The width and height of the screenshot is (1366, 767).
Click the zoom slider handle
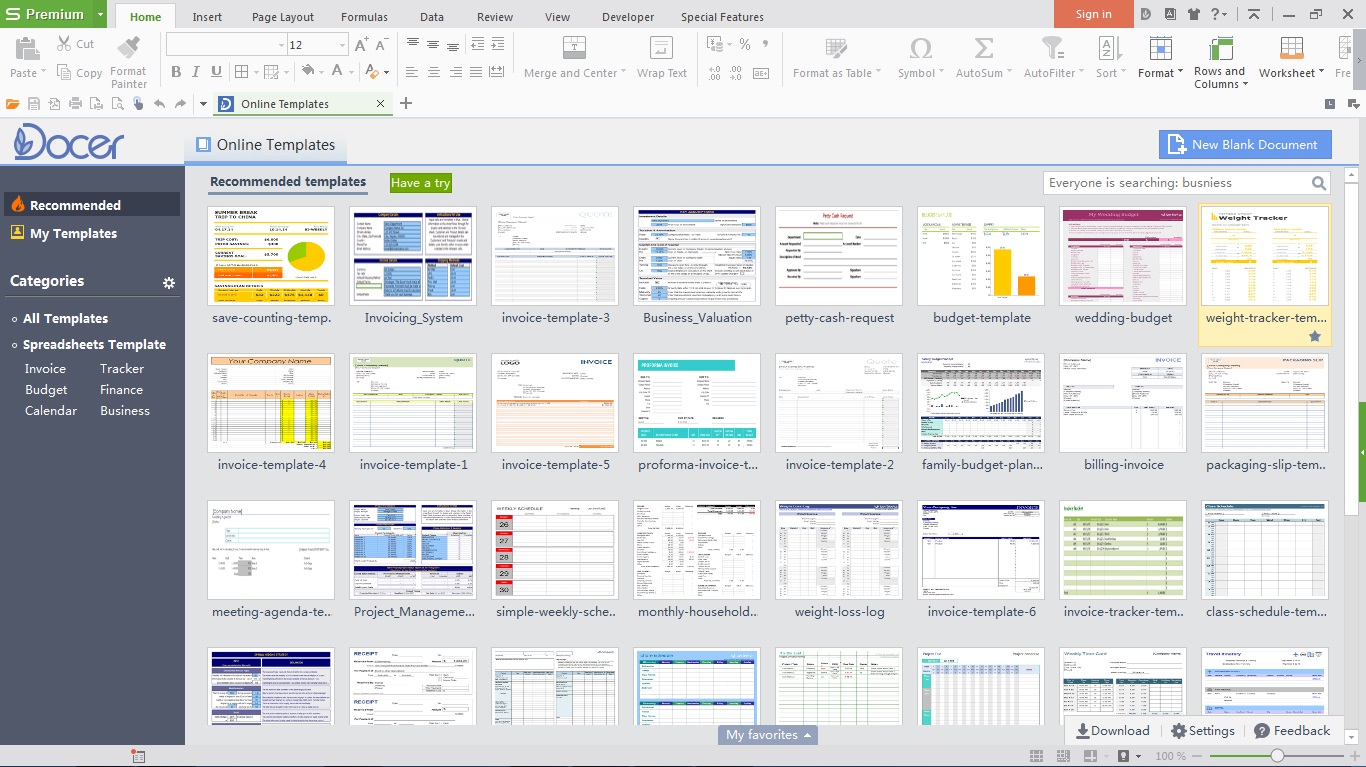pyautogui.click(x=1277, y=756)
